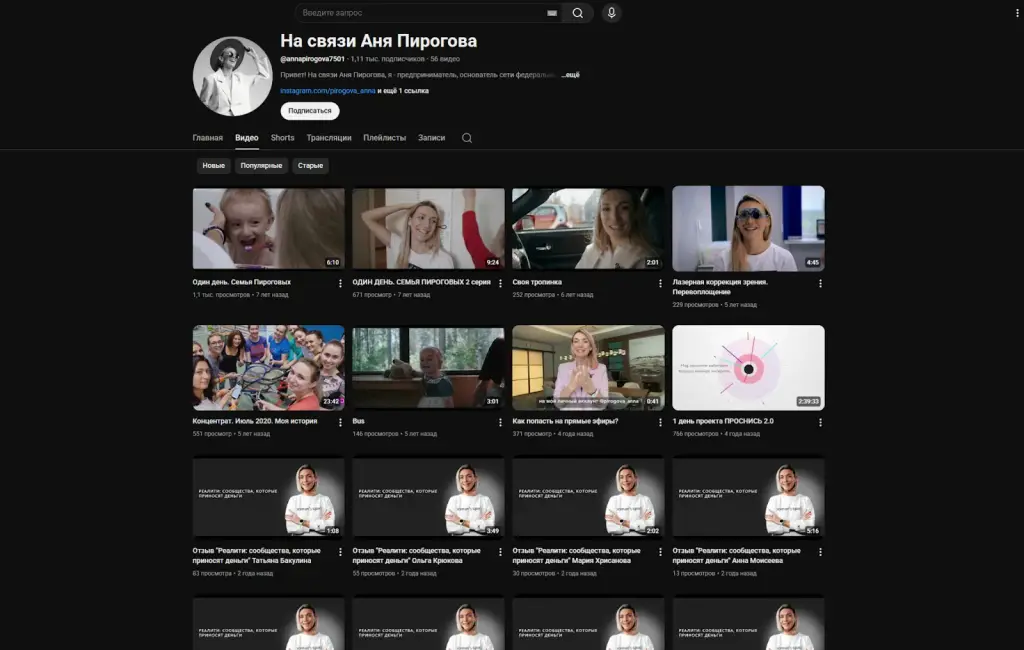Play thumbnail of Анна Моисеева review 5:16

(748, 498)
